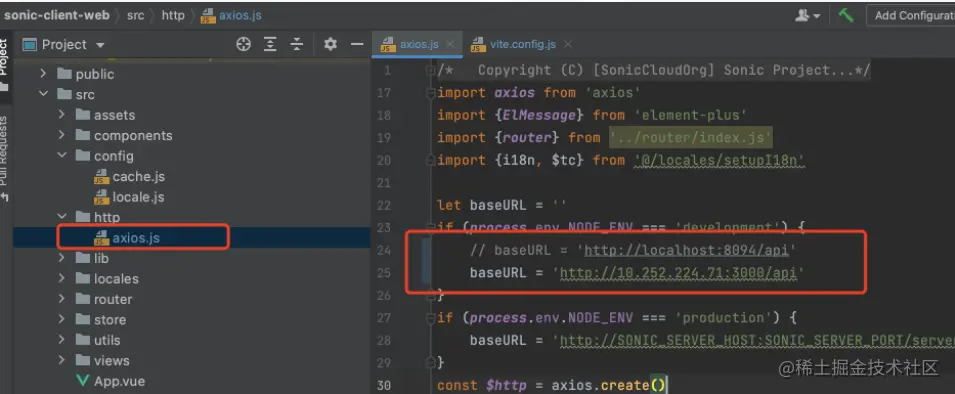Screen dimensions: 955x394
Task: Expand the assets folder arrow
Action: pos(62,114)
